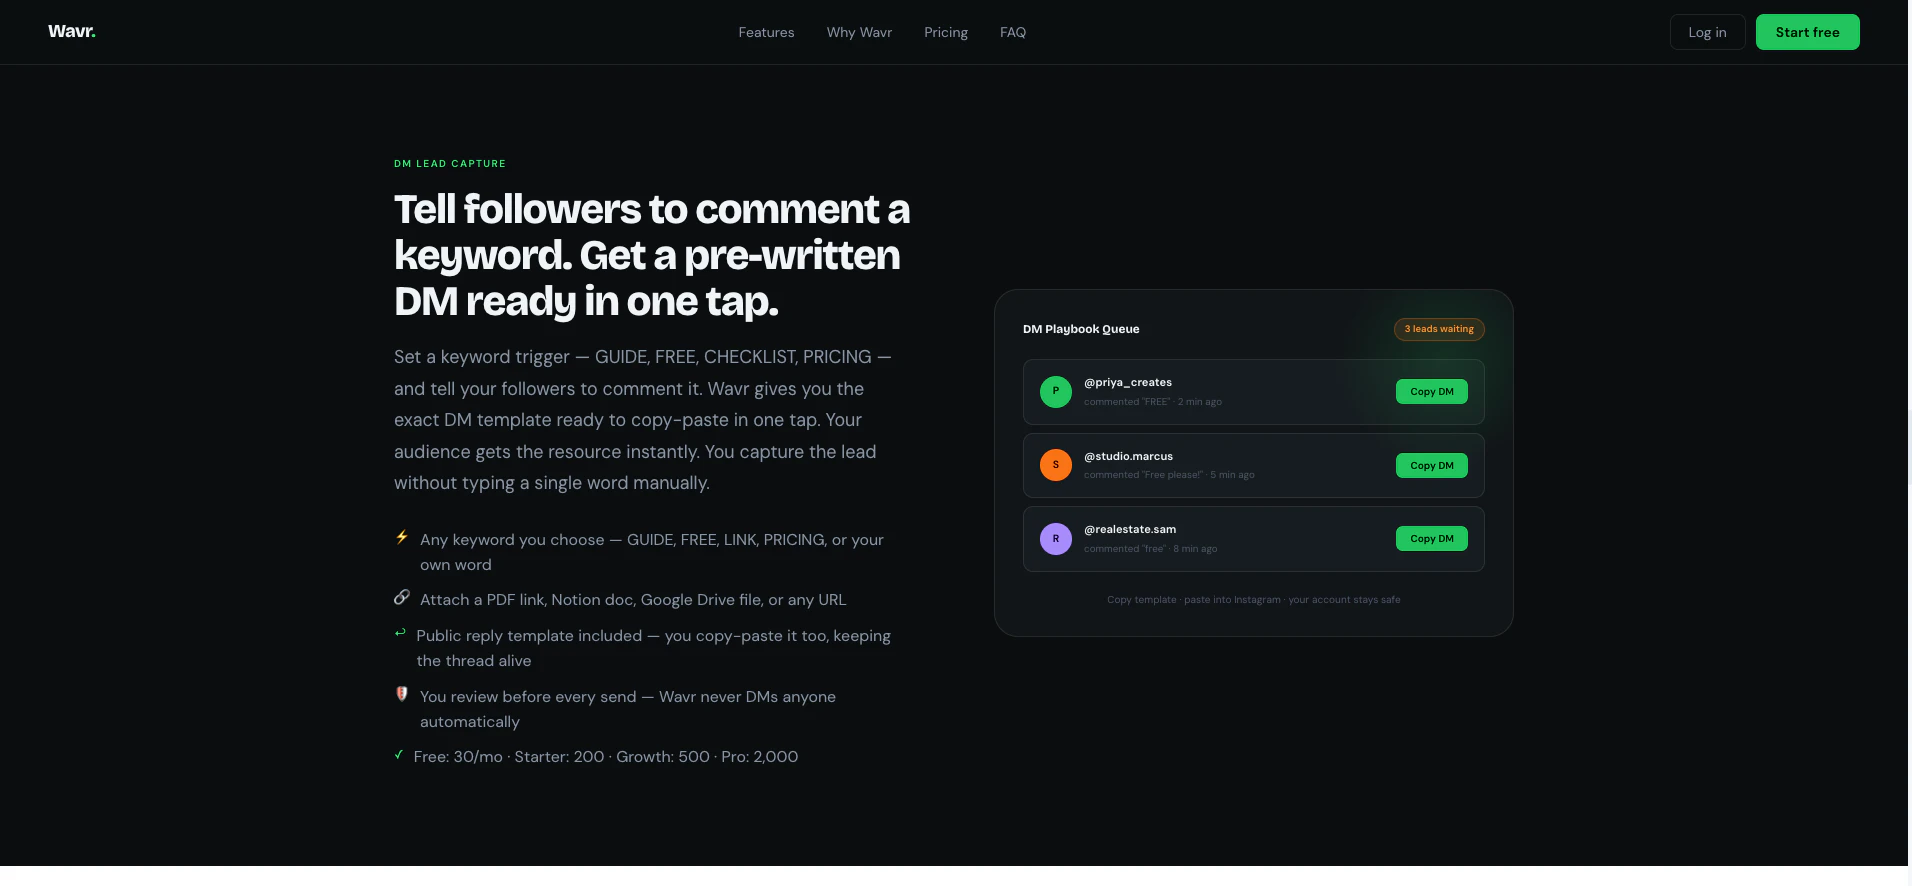Click 'commented "FREE" · 2 min ago' text
Image resolution: width=1912 pixels, height=886 pixels.
[x=1153, y=402]
